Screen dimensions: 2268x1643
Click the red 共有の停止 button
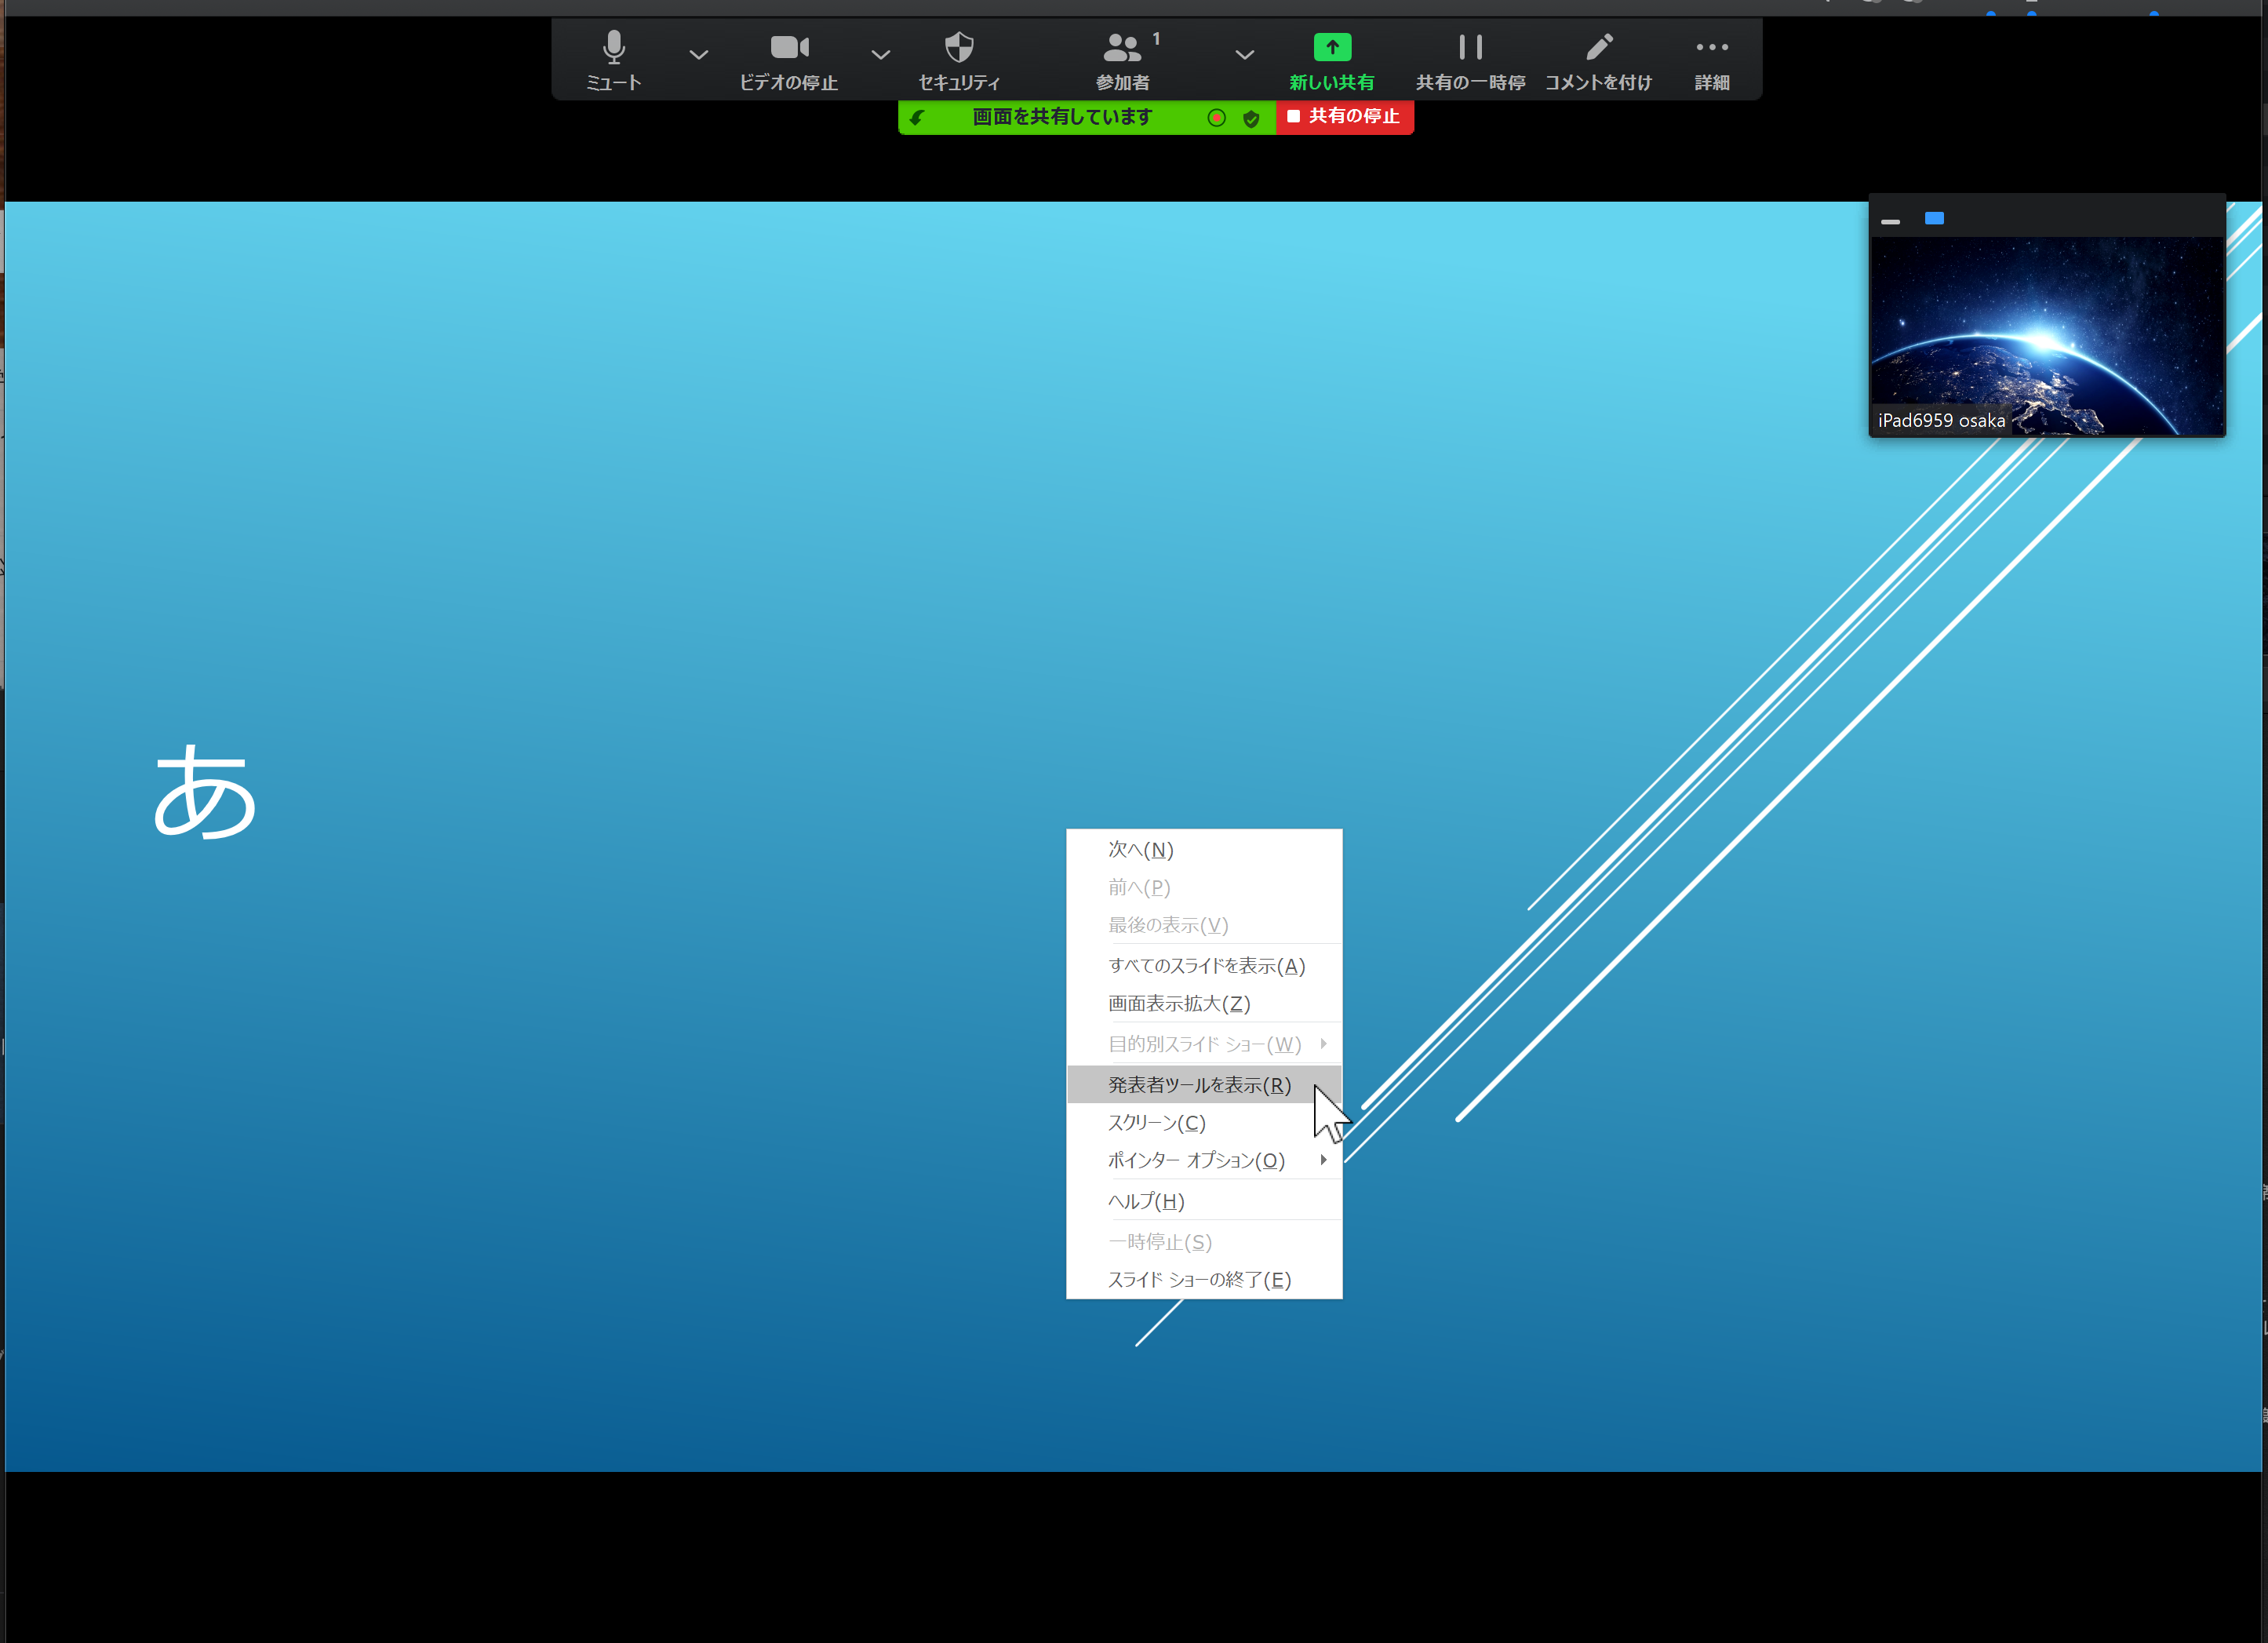coord(1344,117)
